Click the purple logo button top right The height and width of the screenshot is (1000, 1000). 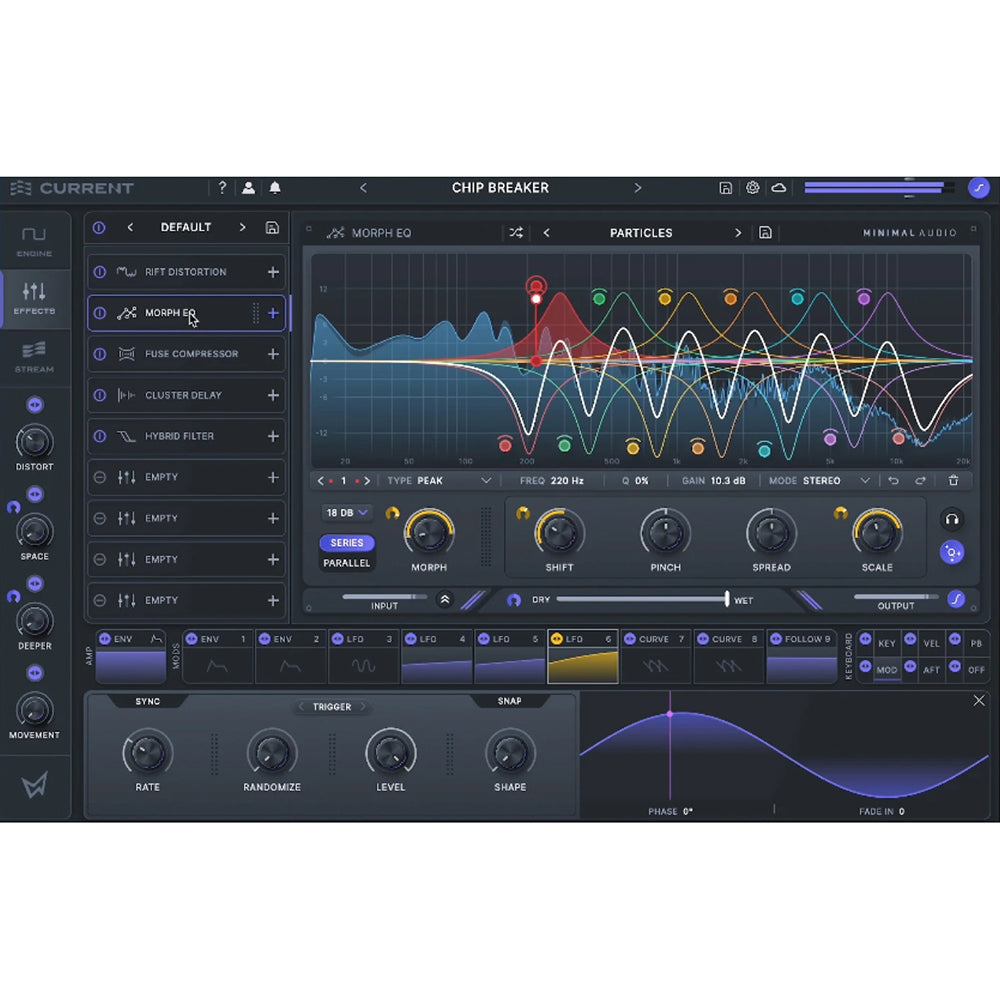coord(978,188)
